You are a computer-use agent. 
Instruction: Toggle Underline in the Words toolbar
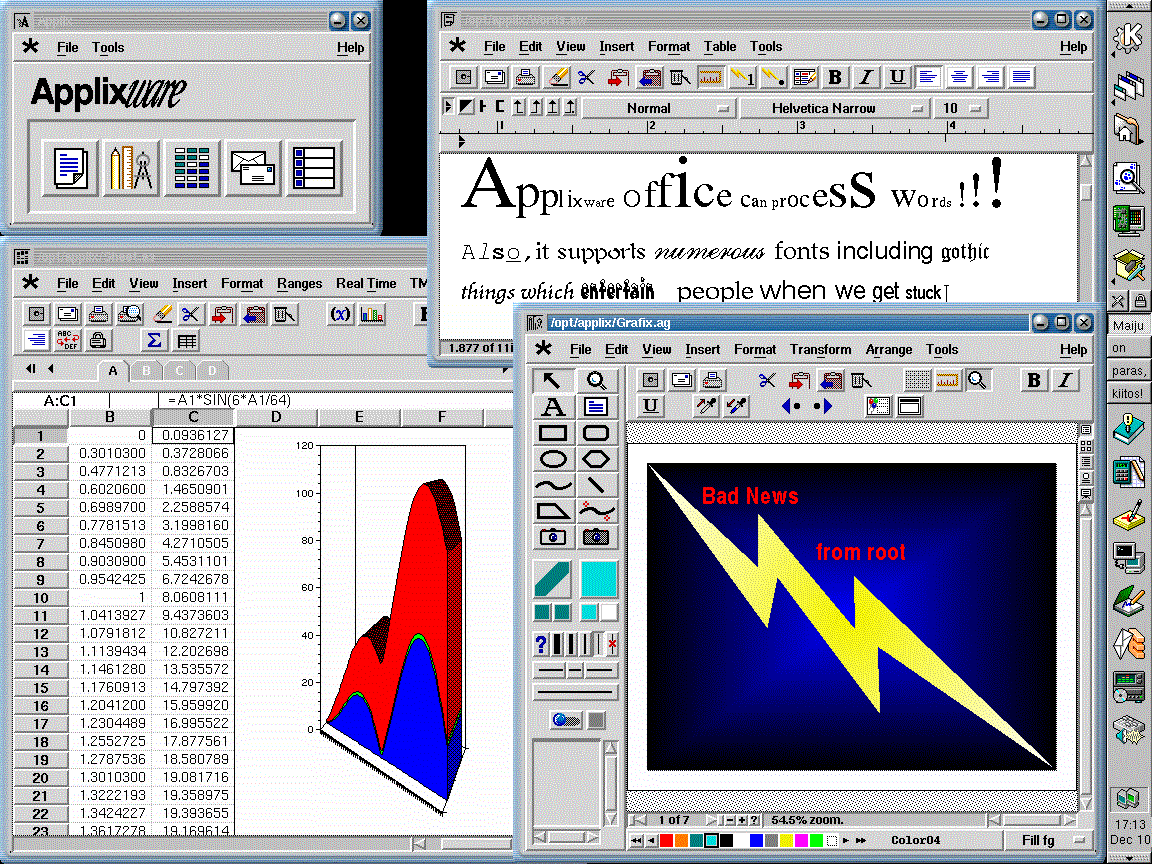click(897, 77)
